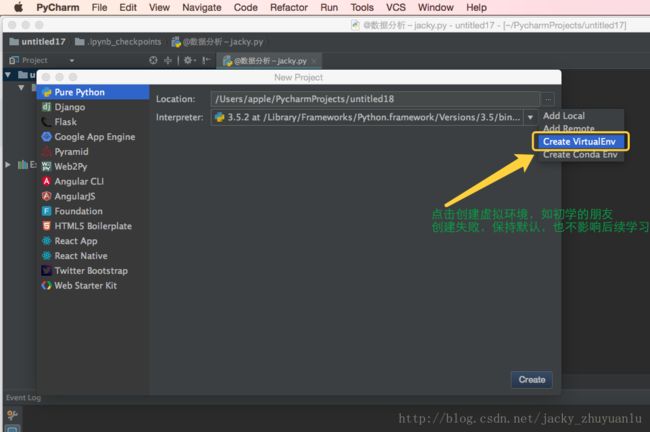Pick the React App icon
The width and height of the screenshot is (650, 432).
[x=46, y=241]
